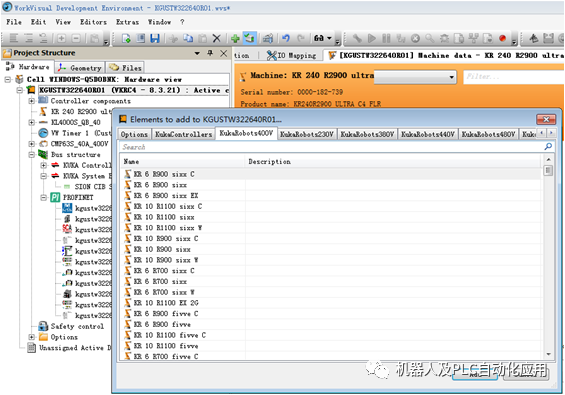Open the File menu

[14, 22]
